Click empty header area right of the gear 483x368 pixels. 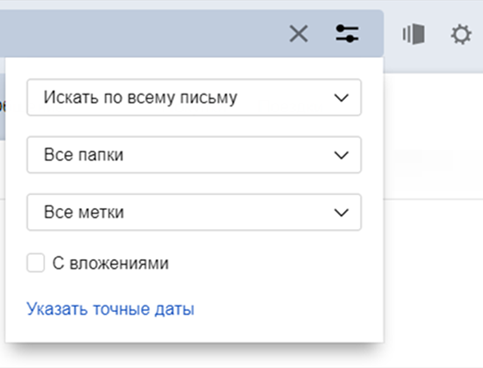(479, 33)
